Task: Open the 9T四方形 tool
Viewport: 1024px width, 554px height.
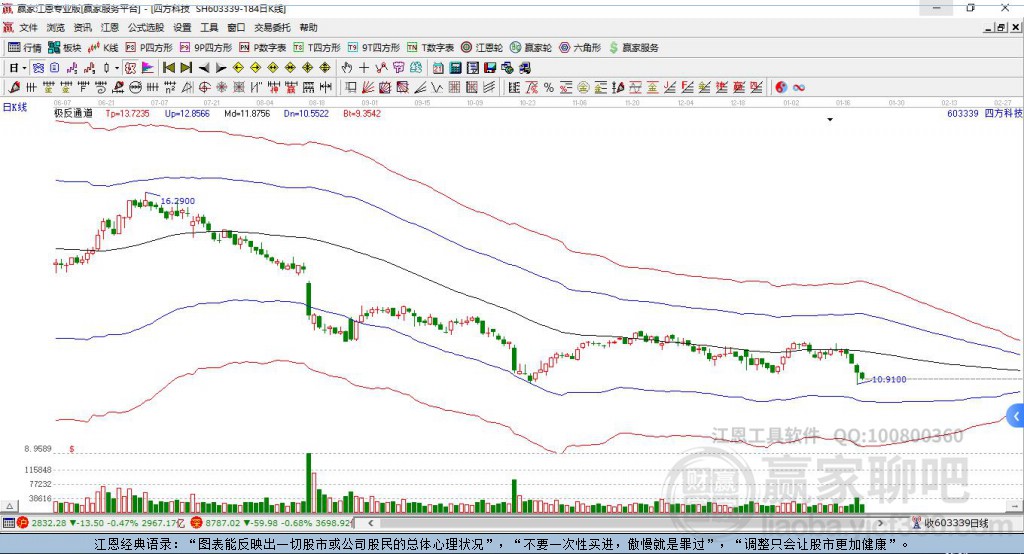Action: [374, 48]
